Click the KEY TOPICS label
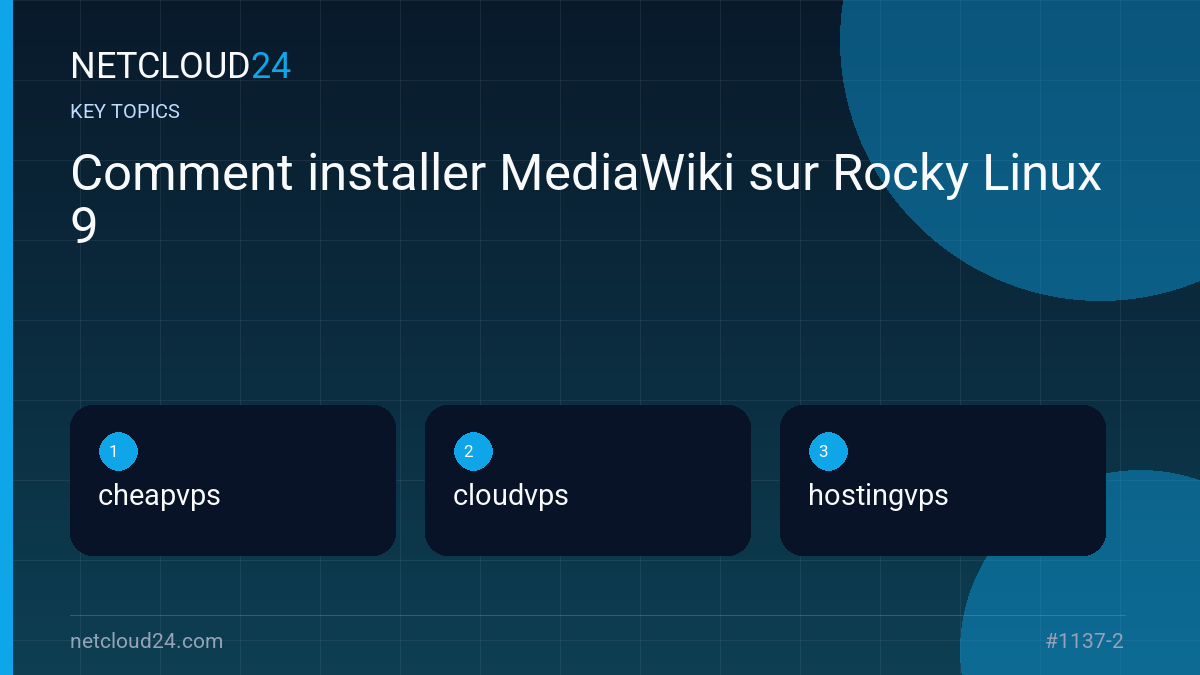This screenshot has width=1200, height=675. (x=125, y=112)
